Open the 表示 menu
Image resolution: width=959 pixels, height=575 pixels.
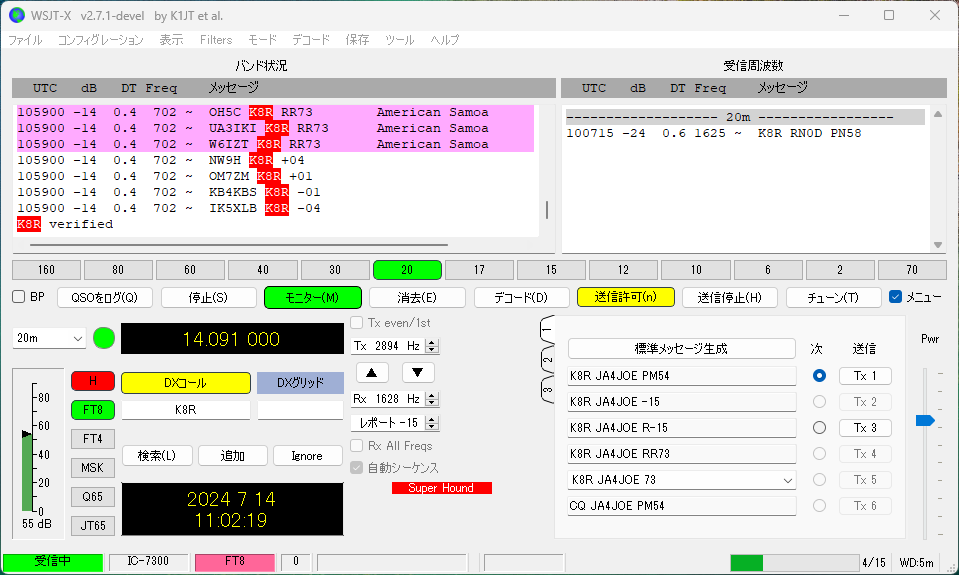point(171,40)
